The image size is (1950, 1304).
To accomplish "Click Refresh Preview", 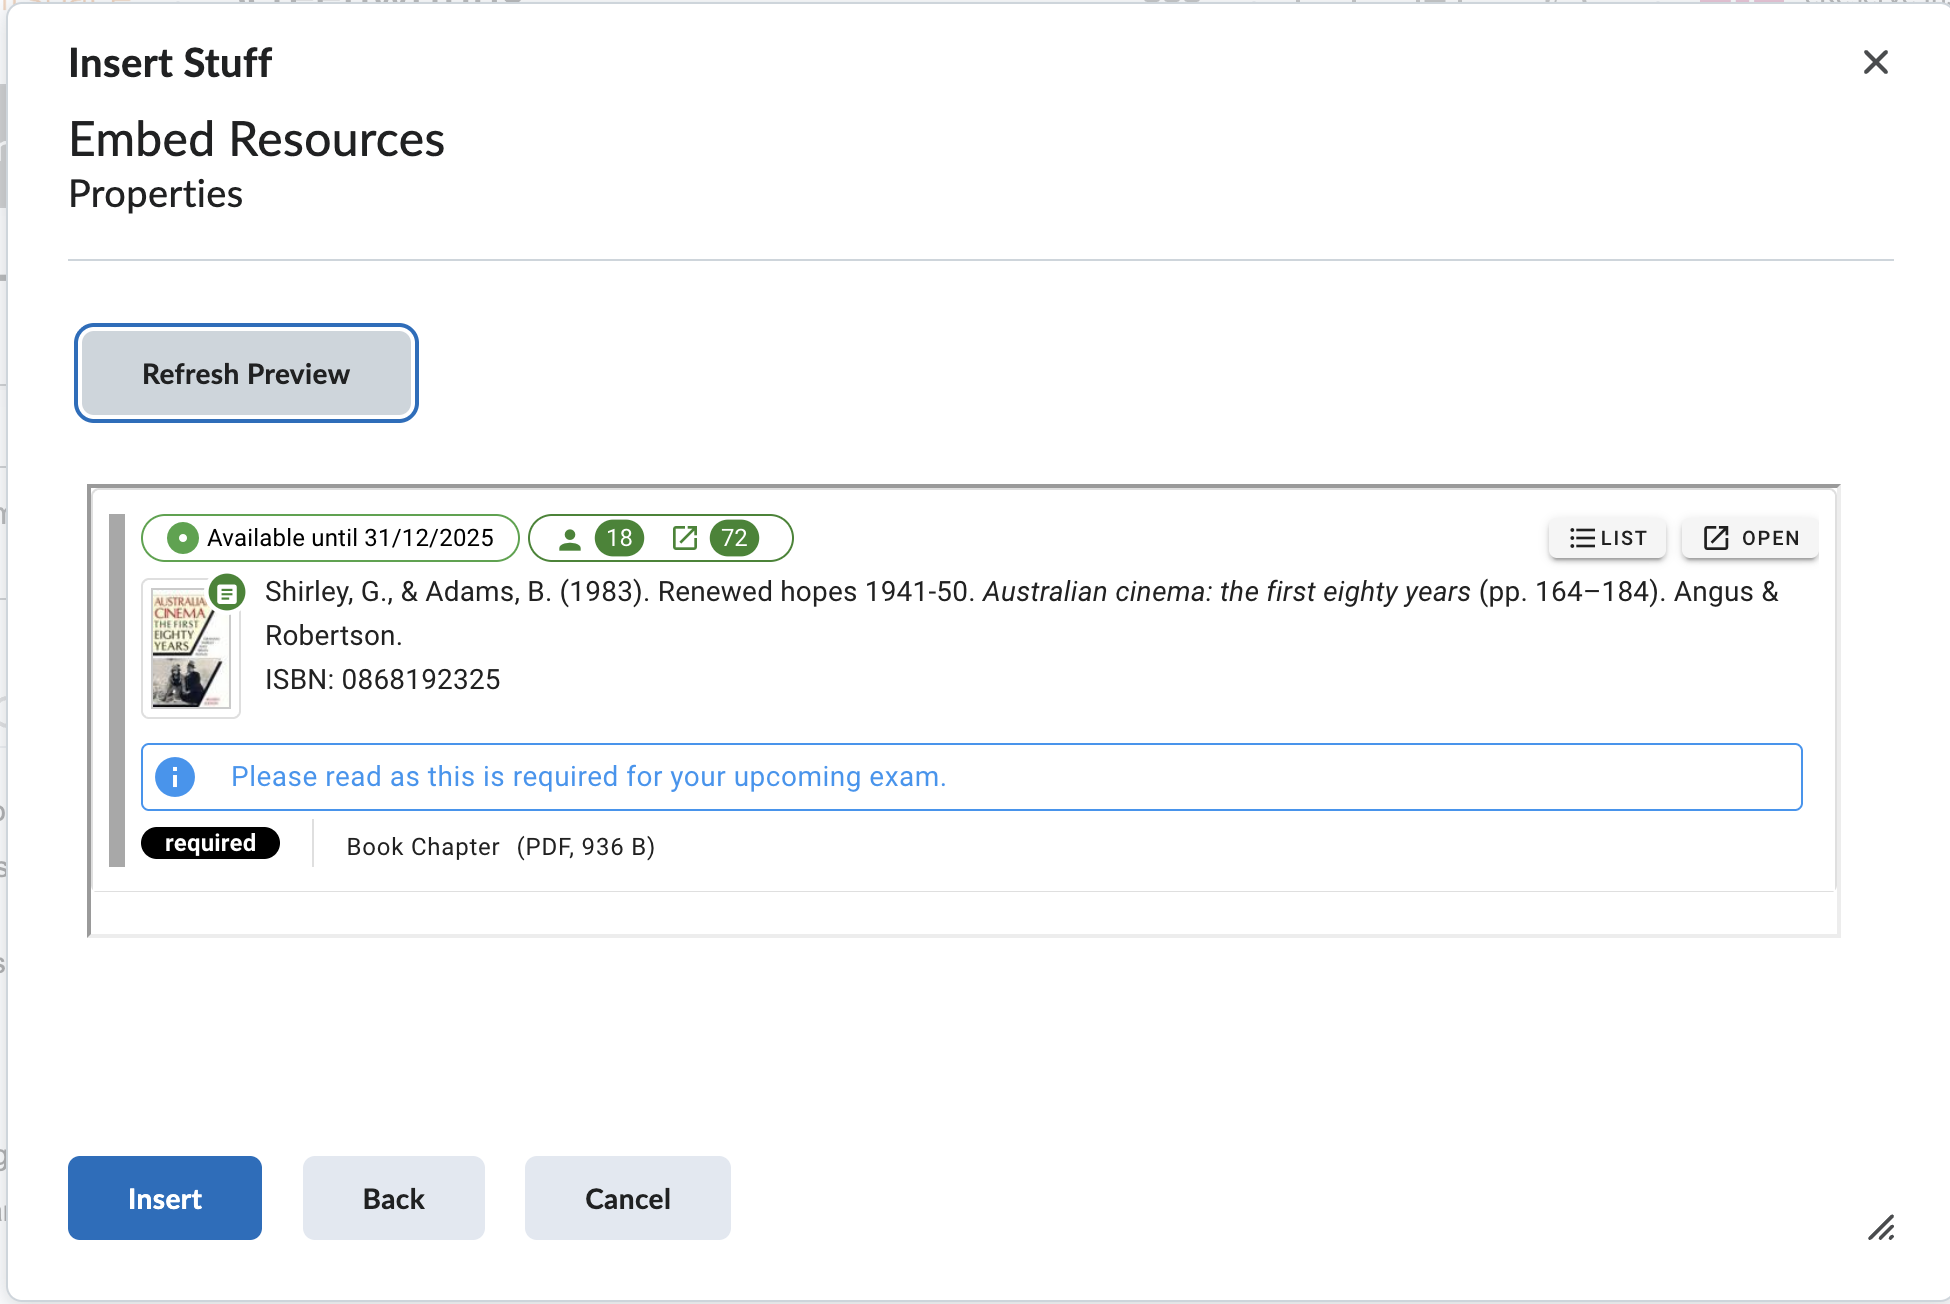I will (x=246, y=373).
